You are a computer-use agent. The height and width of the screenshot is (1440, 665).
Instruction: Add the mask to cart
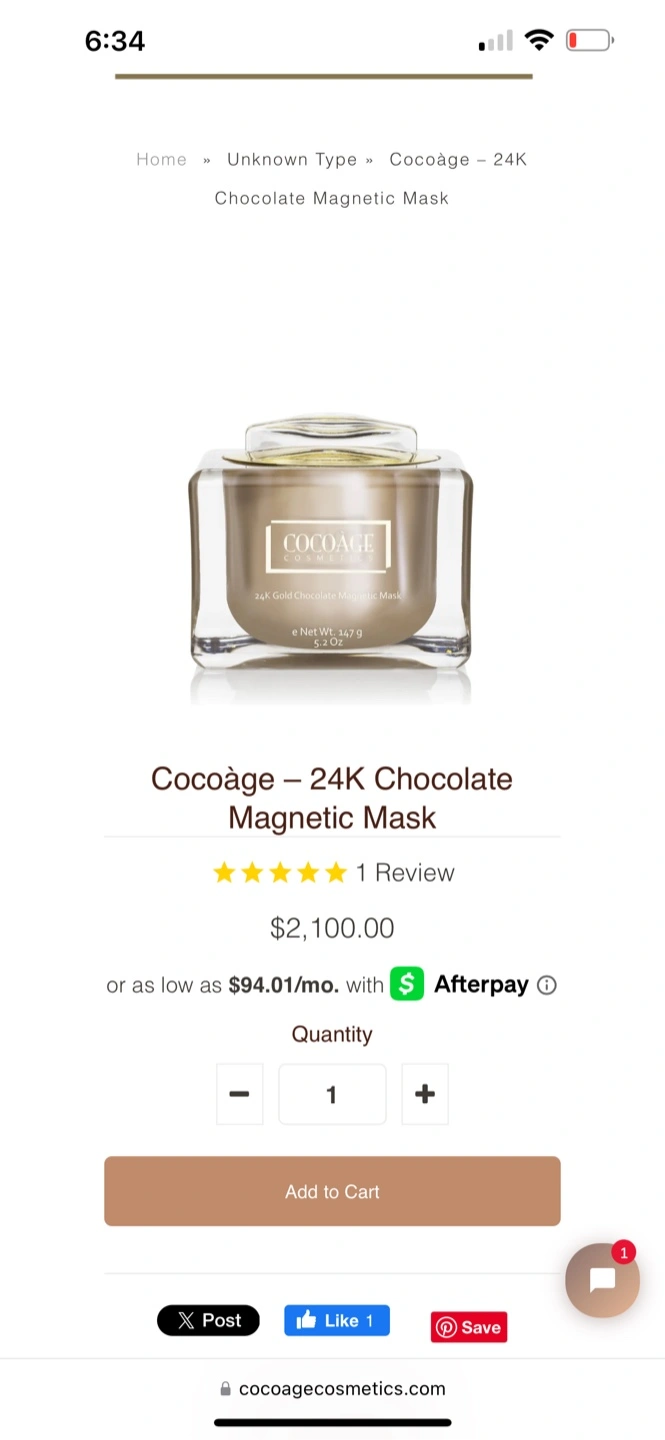332,1191
